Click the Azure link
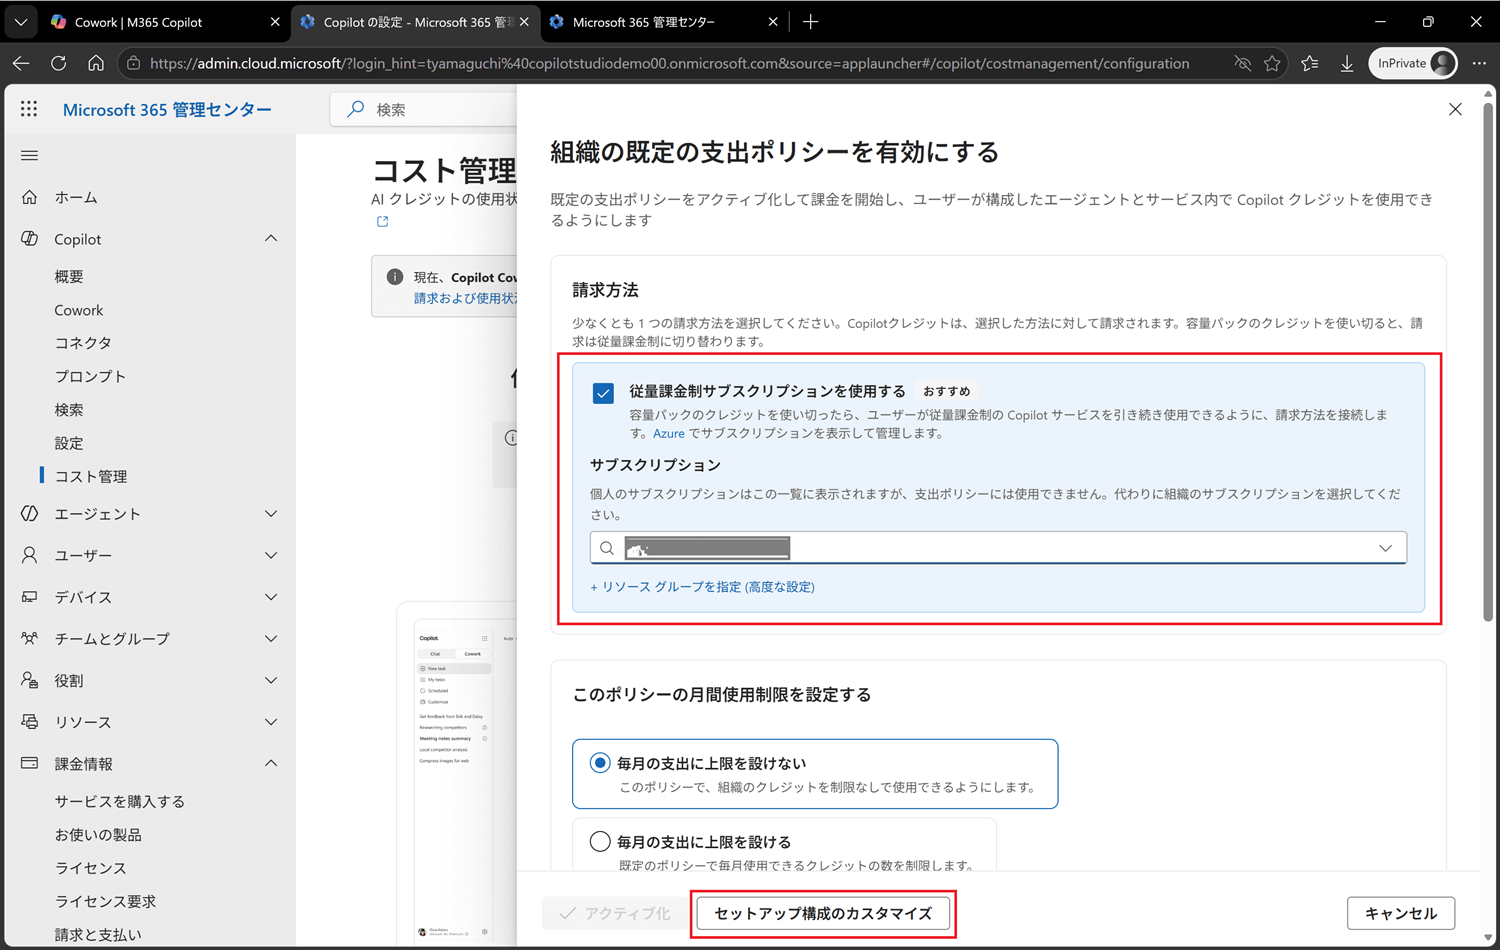 [669, 433]
